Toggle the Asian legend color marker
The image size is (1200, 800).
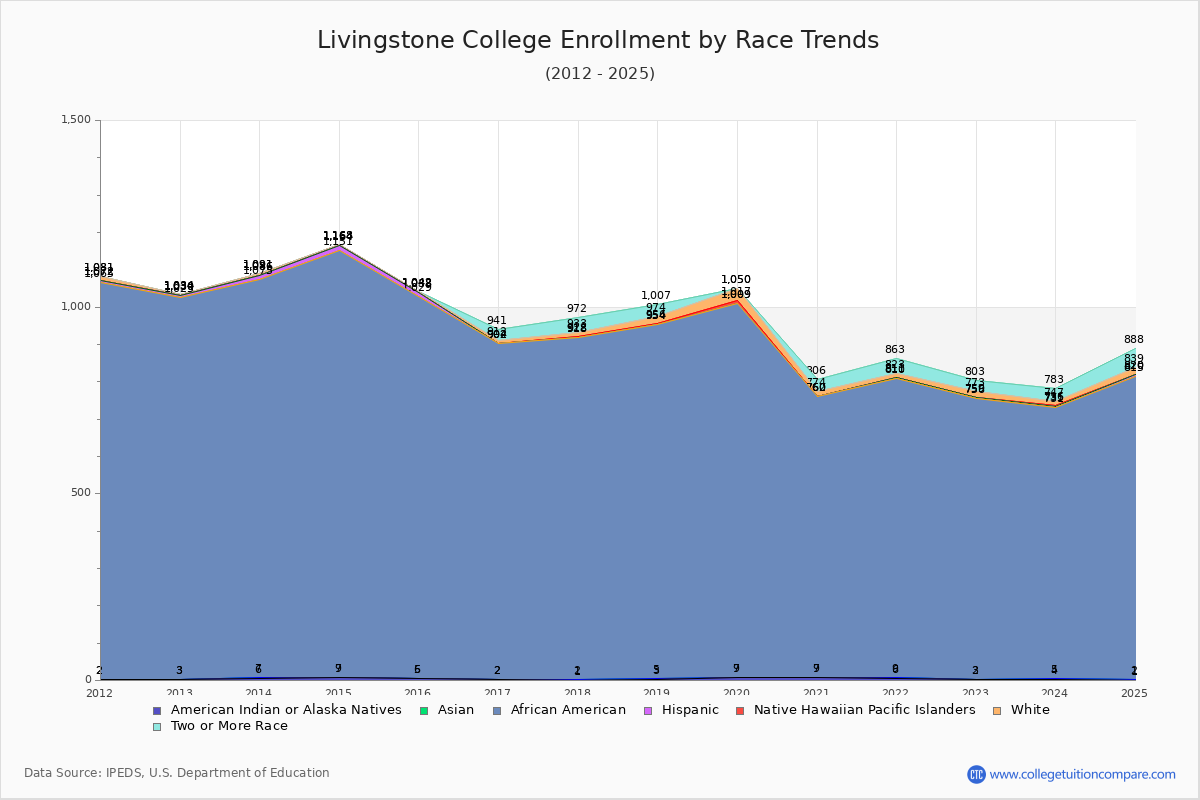424,710
